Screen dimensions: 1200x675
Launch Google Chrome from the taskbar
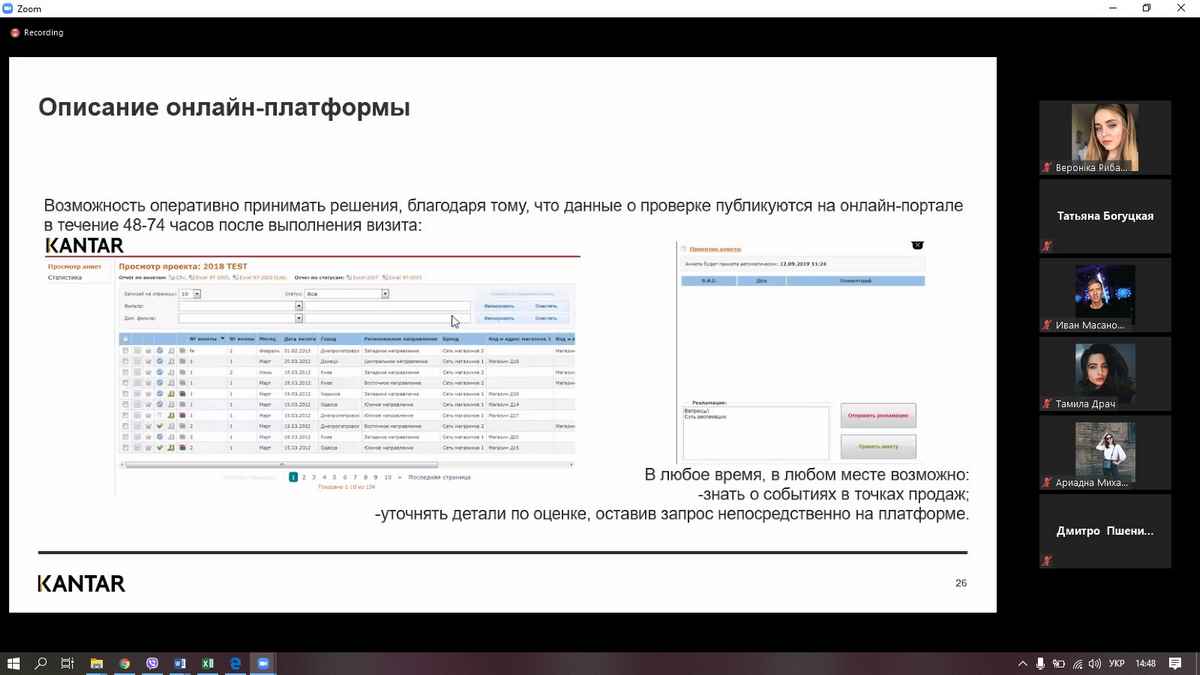[x=124, y=663]
